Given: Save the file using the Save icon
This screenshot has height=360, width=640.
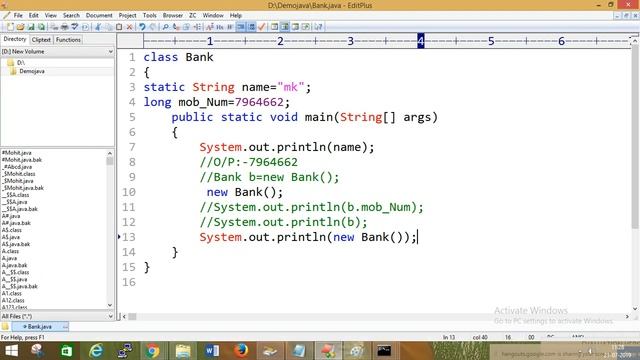Looking at the screenshot, I should (31, 27).
